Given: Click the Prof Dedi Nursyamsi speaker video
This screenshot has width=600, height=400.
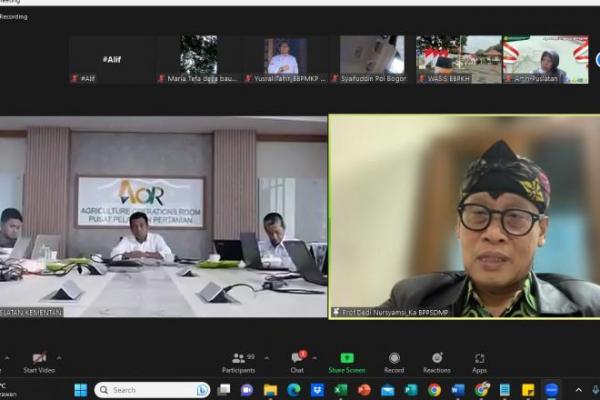Looking at the screenshot, I should [x=465, y=217].
